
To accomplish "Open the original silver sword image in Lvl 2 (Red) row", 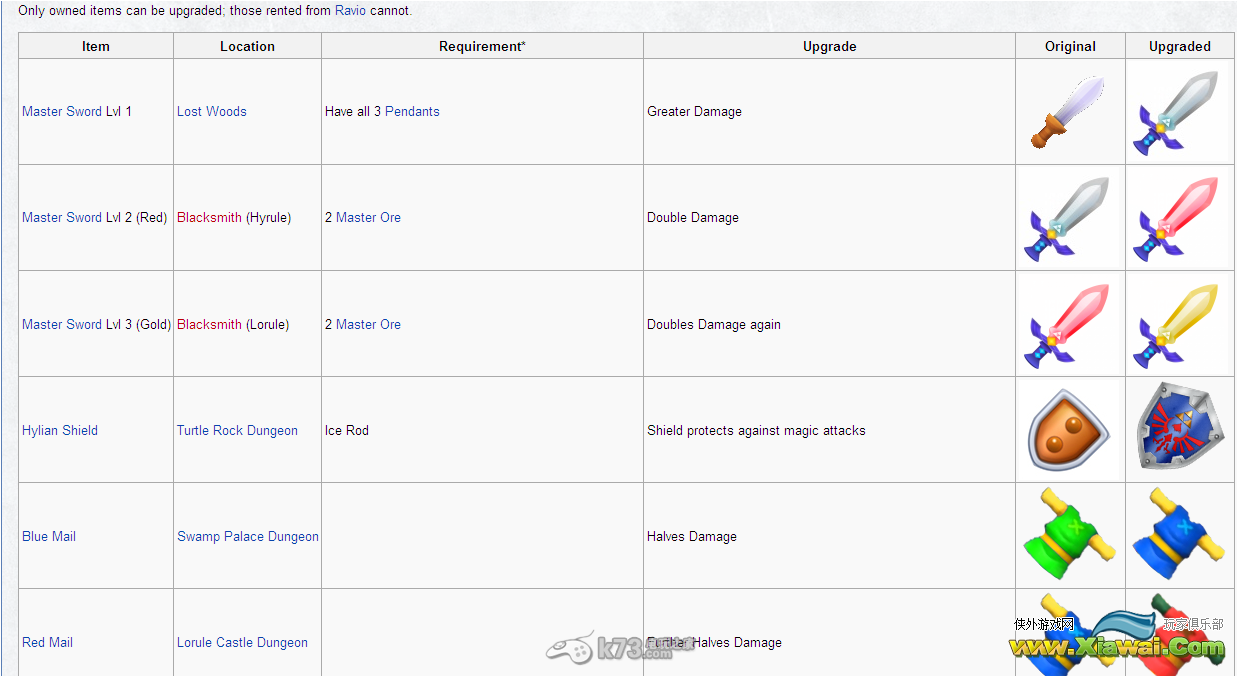I will pos(1067,218).
